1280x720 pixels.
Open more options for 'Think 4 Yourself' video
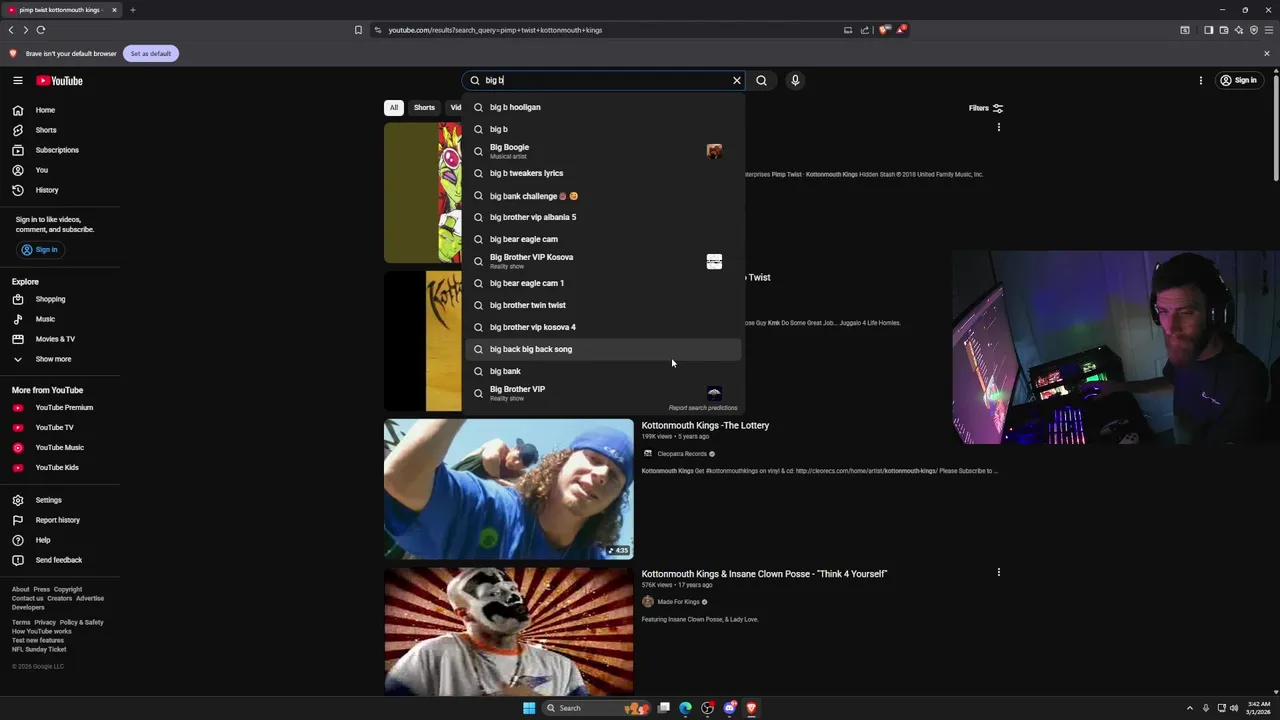click(998, 573)
